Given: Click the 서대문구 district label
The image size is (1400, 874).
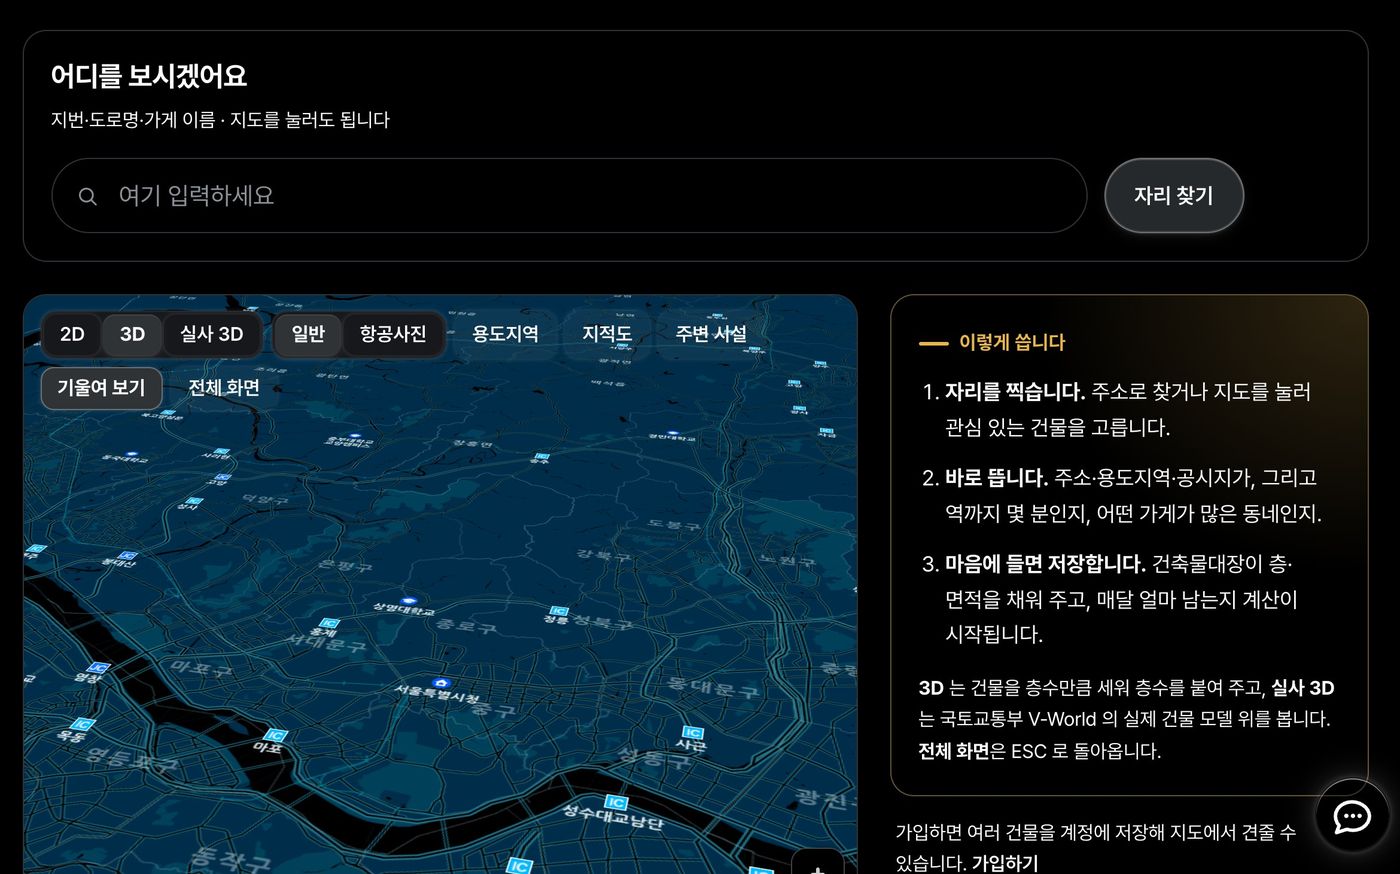Looking at the screenshot, I should click(325, 643).
